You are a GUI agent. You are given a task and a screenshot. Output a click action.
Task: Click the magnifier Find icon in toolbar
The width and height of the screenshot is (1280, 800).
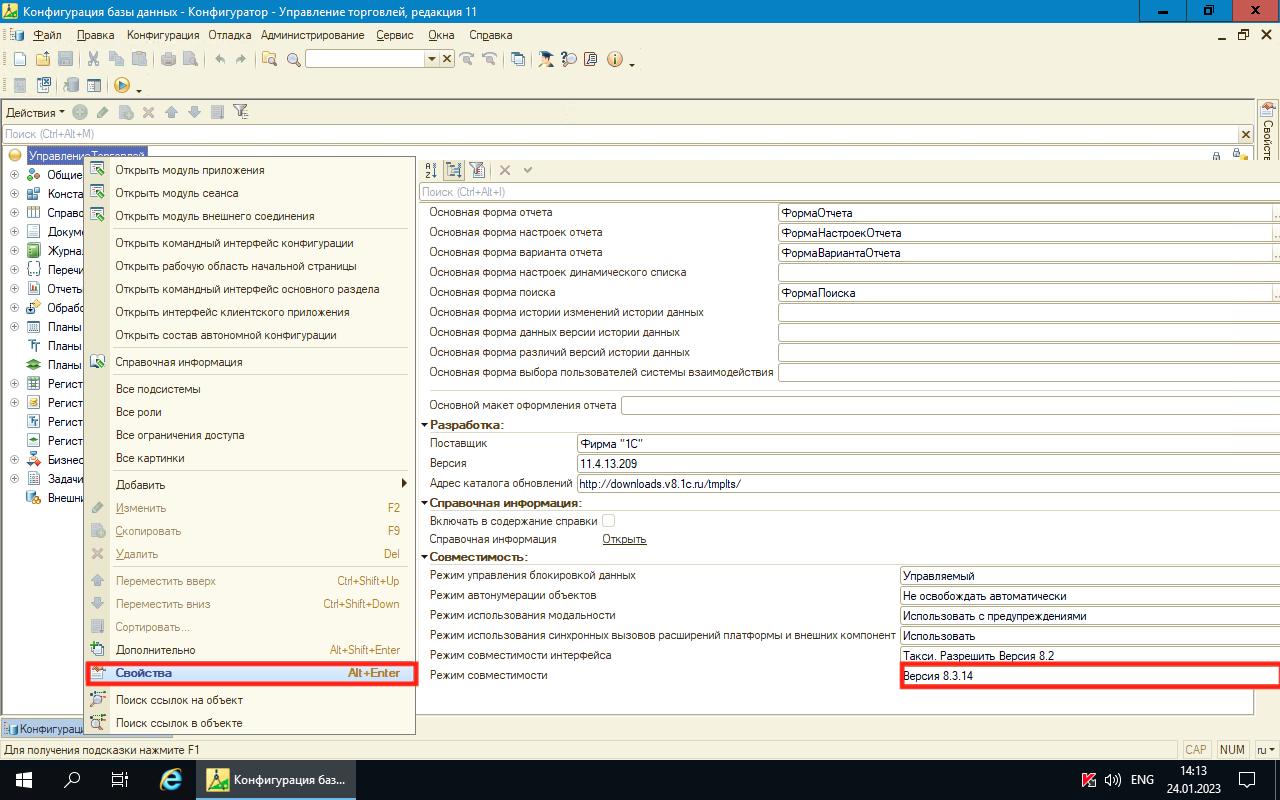[x=294, y=59]
